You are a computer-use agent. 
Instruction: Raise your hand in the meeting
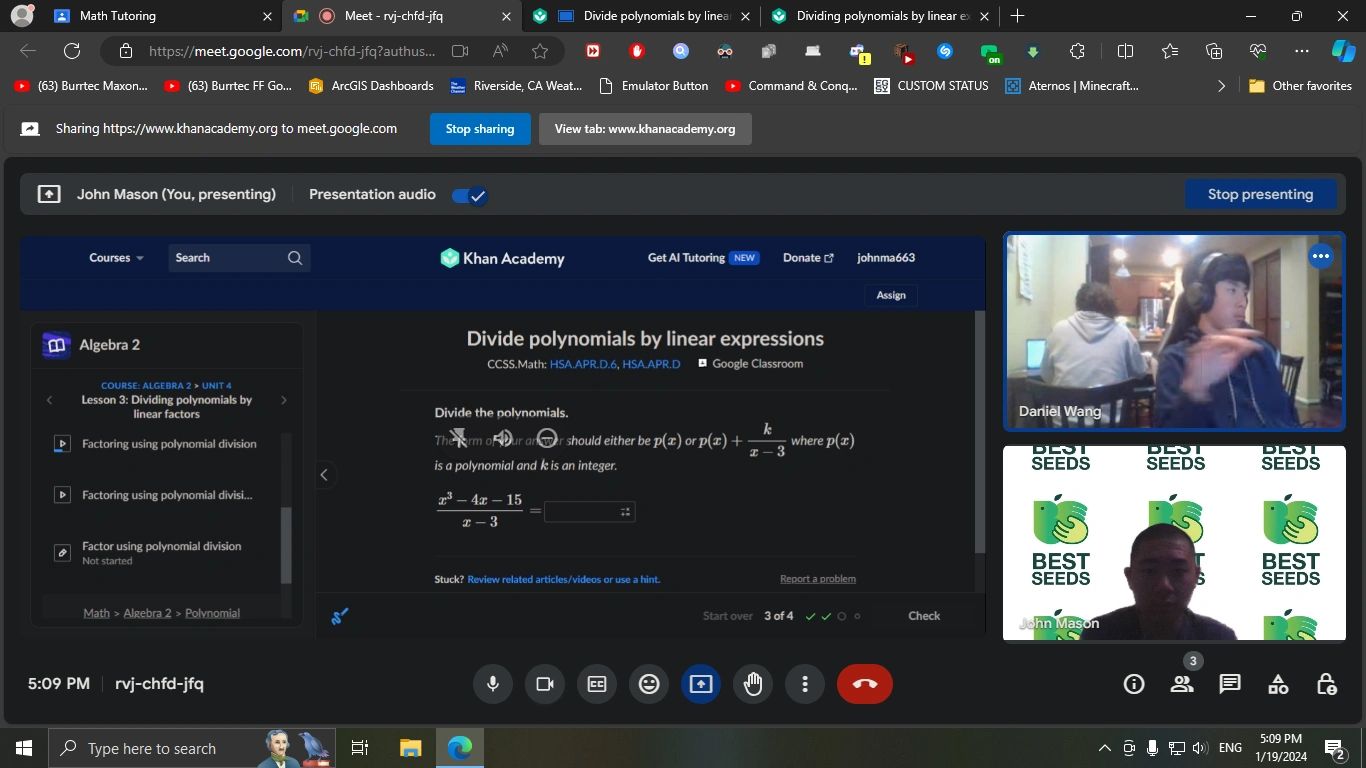point(752,683)
